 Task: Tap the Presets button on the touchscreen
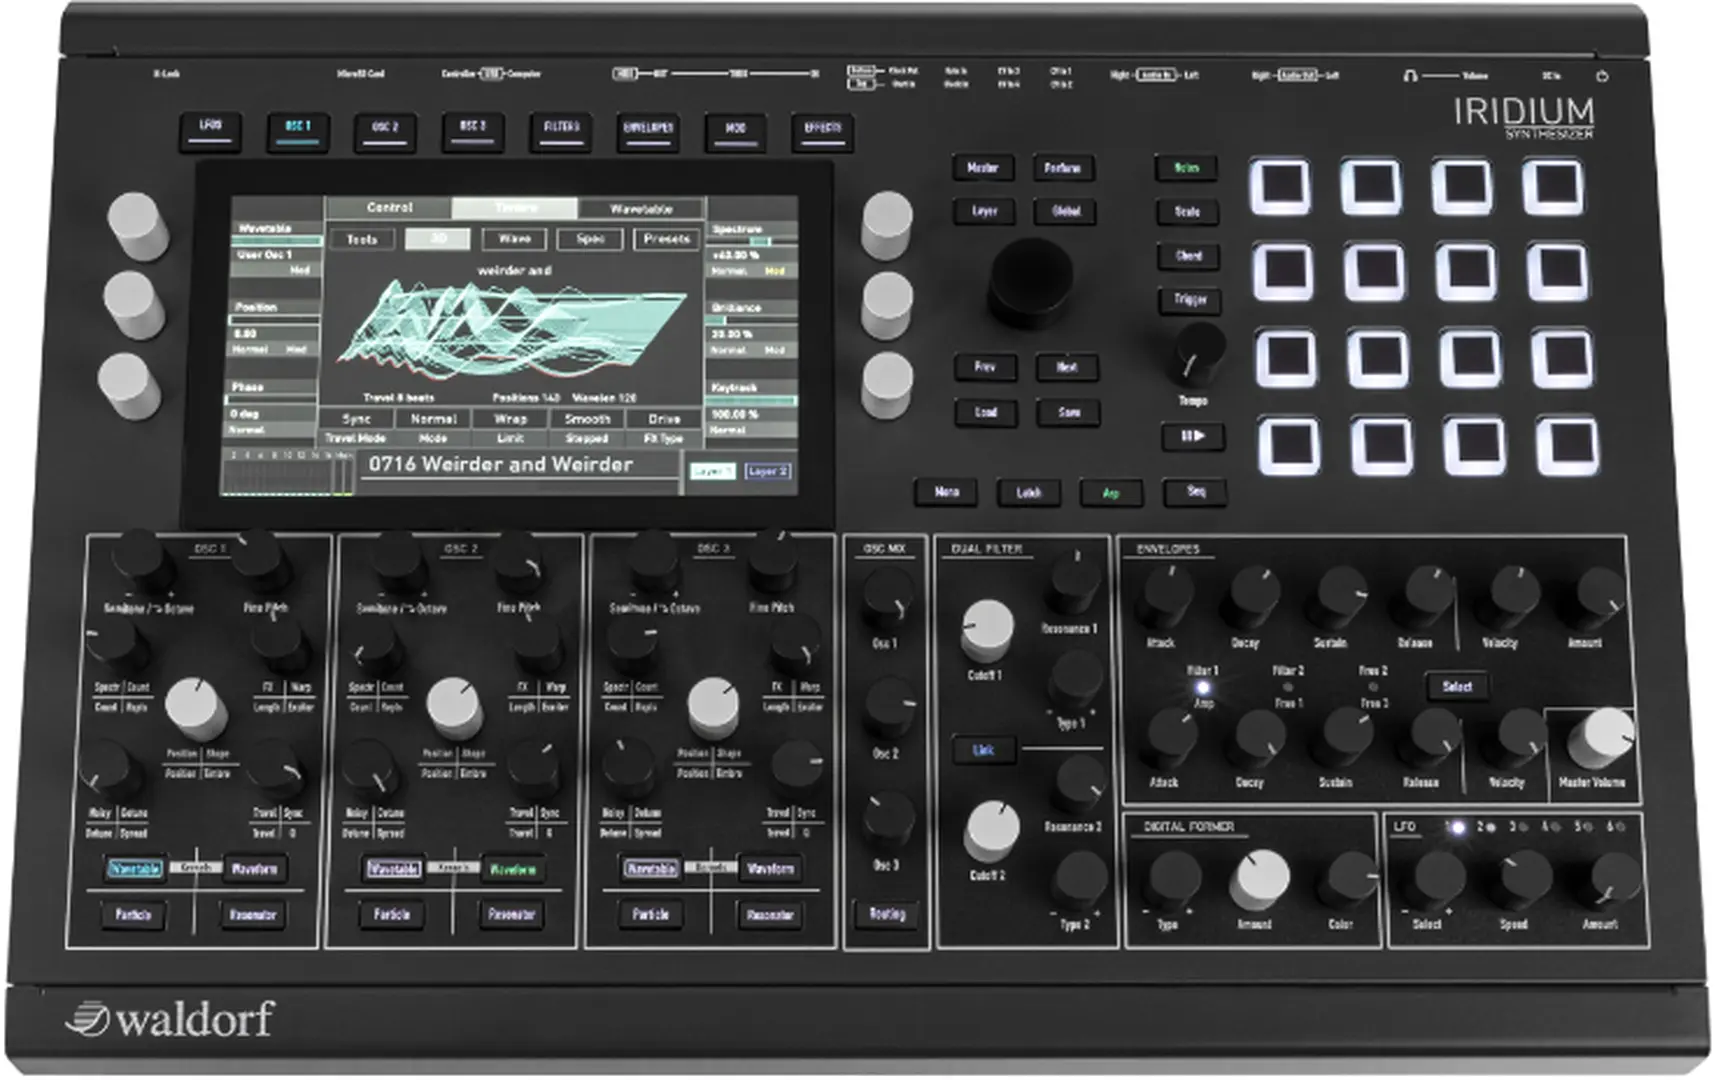pos(667,239)
